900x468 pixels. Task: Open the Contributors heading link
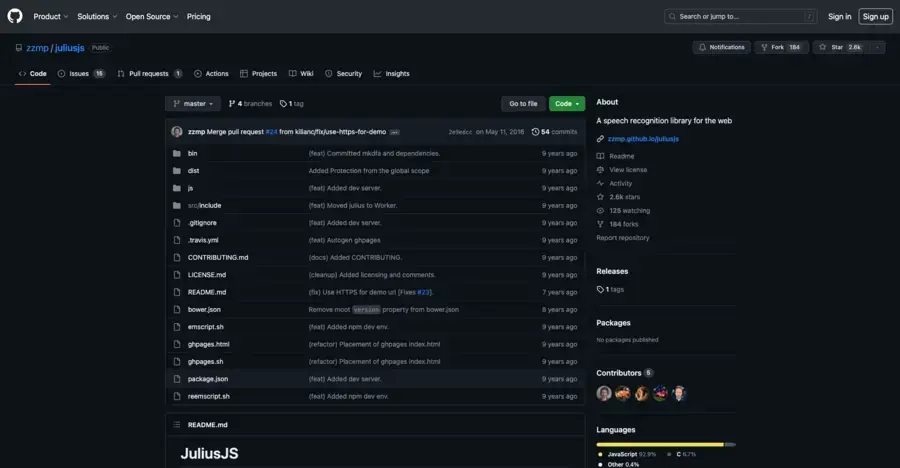coord(624,373)
